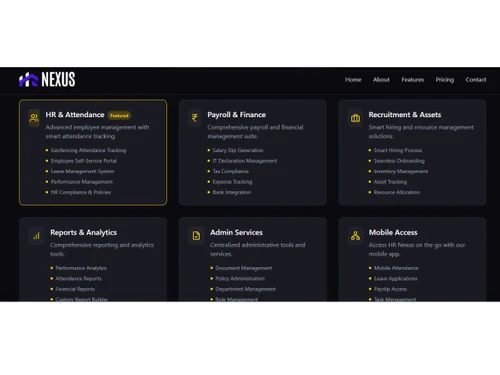Open the Contact nav link
The width and height of the screenshot is (500, 375).
476,80
